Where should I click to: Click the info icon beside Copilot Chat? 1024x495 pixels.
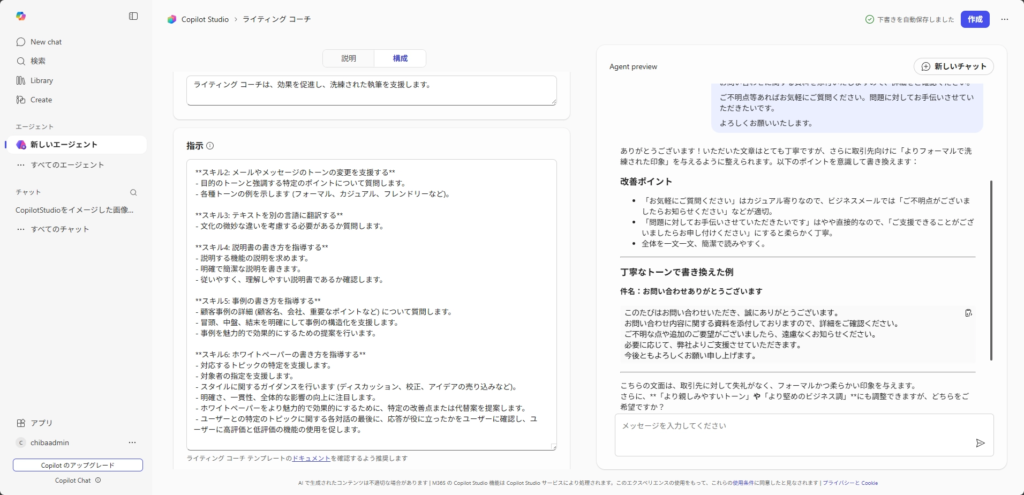97,480
